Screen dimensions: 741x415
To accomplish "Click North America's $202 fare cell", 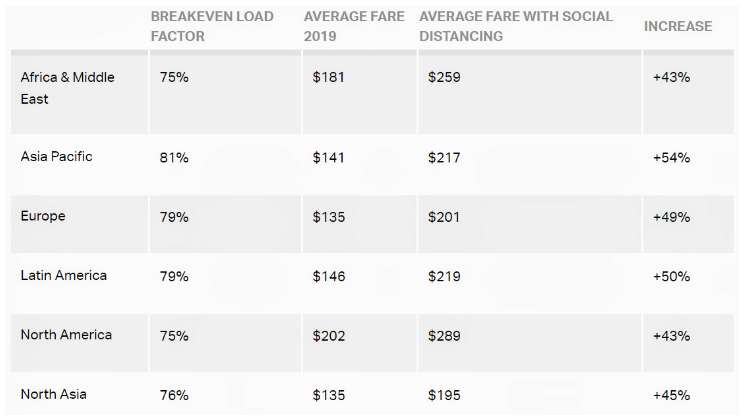I will pyautogui.click(x=329, y=335).
